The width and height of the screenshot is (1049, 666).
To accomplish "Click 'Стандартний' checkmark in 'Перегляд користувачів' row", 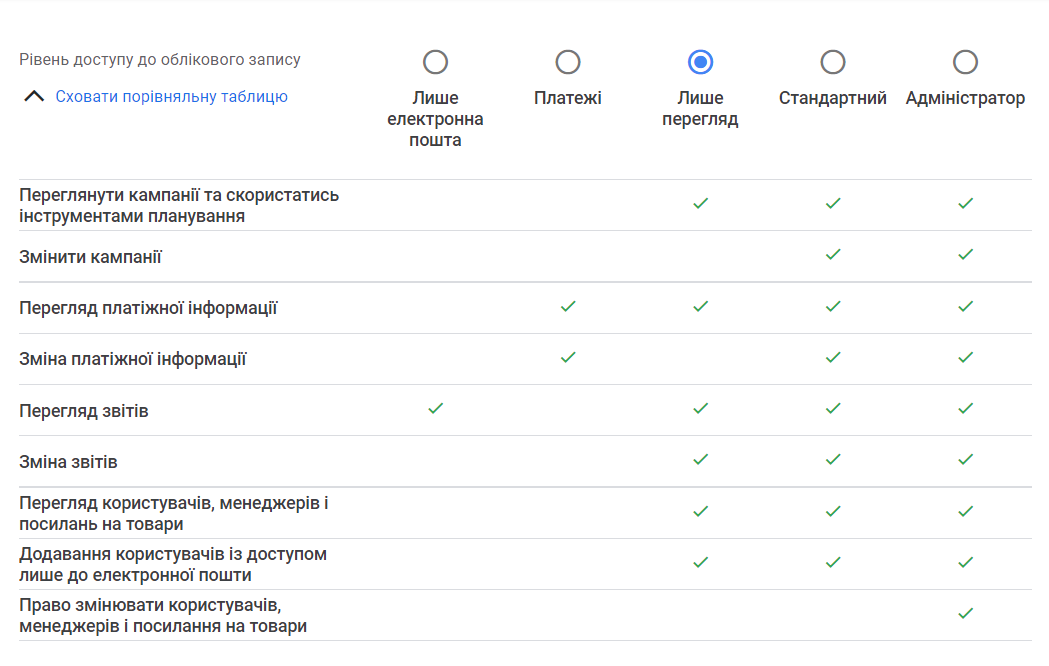I will pos(833,512).
